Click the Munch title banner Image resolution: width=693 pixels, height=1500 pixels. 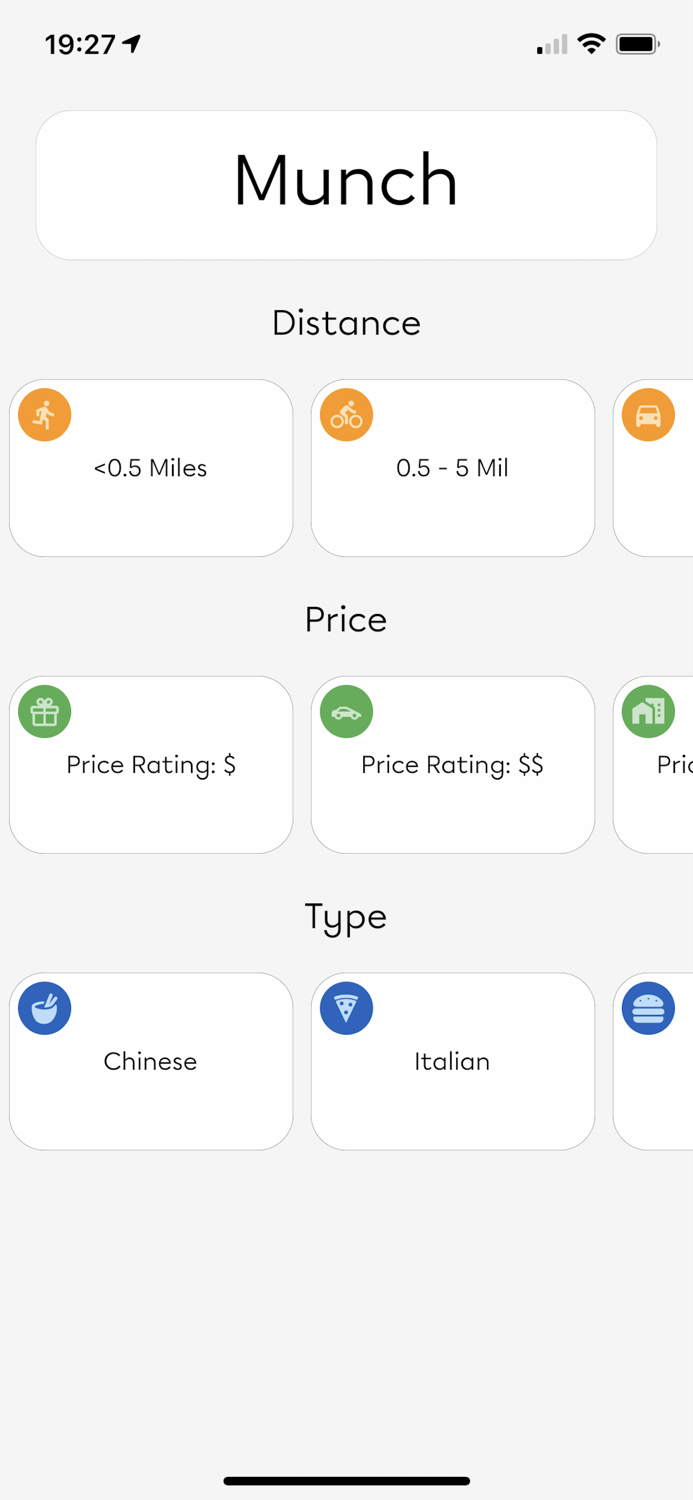346,184
